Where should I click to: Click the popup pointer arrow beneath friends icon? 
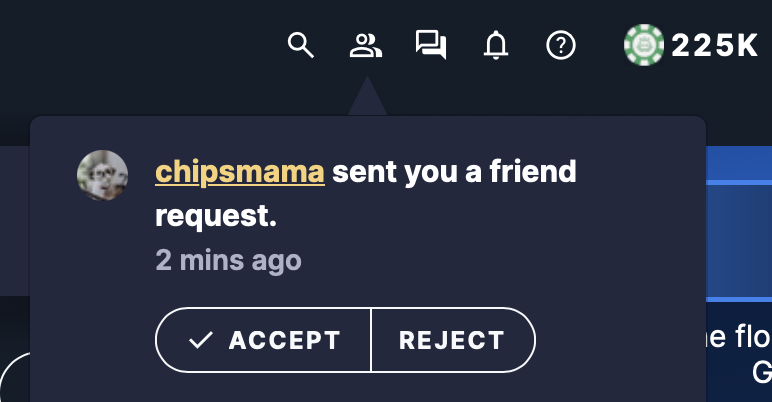(x=367, y=96)
